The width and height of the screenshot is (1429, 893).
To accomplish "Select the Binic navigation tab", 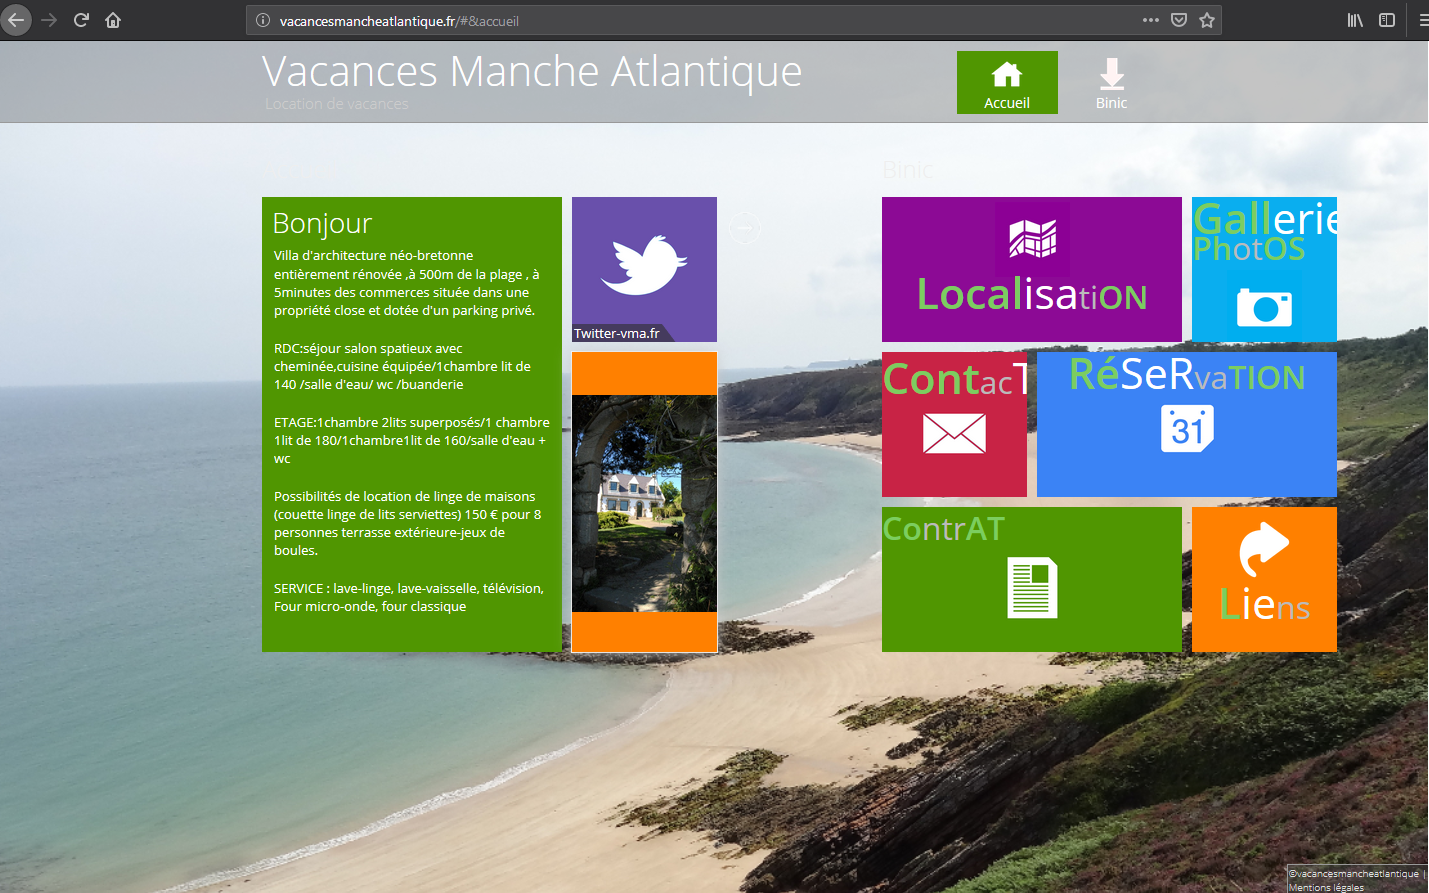I will (x=1111, y=82).
